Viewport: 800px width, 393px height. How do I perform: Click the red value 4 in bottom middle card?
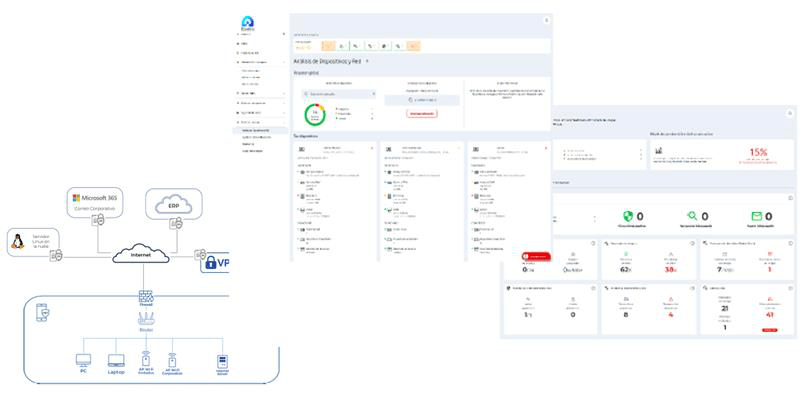click(670, 315)
